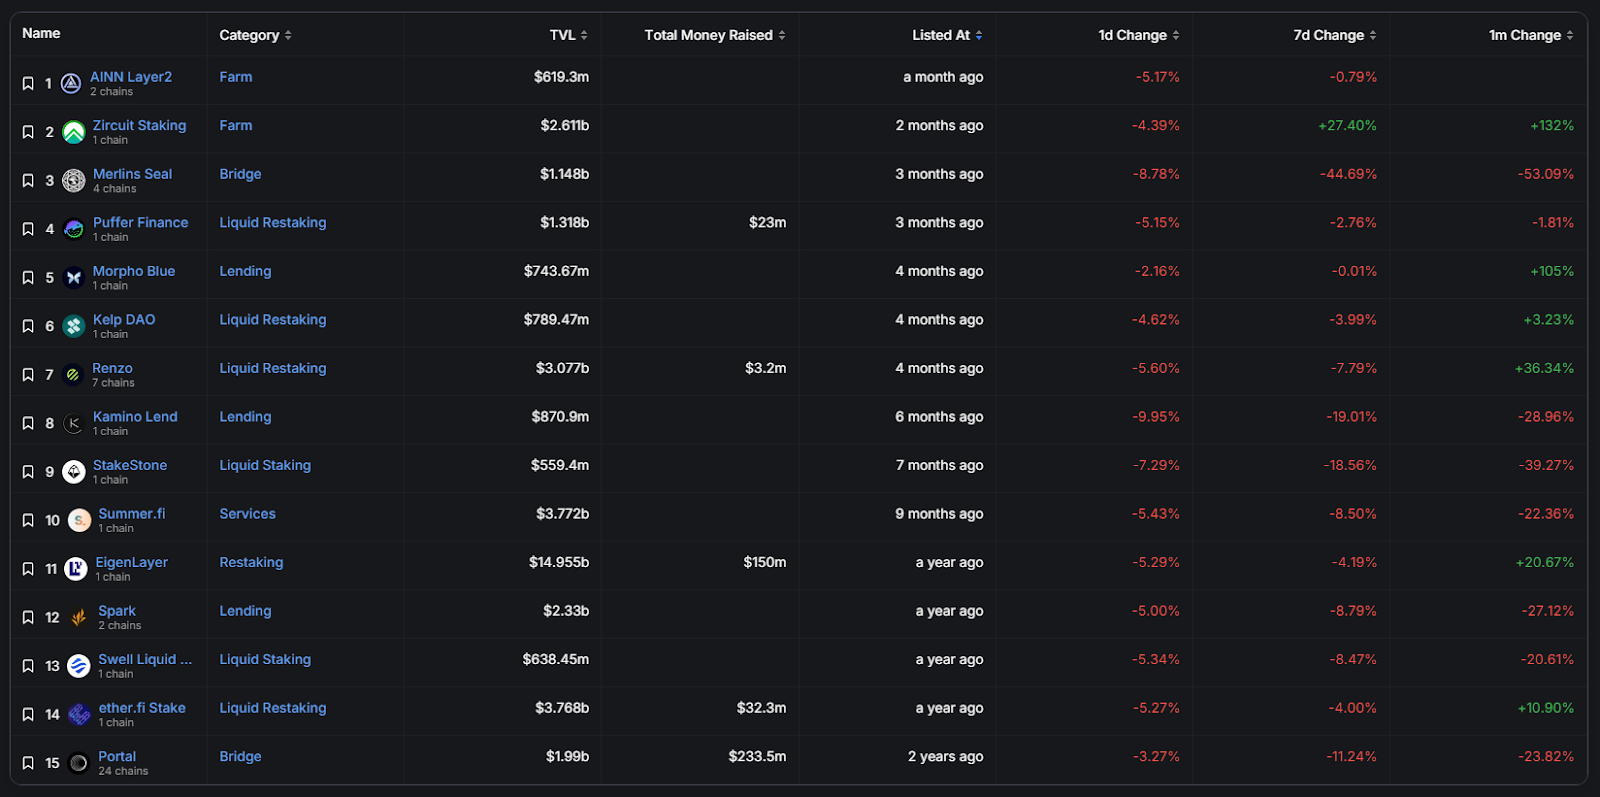Sort table by TVL column
The height and width of the screenshot is (797, 1600).
(x=569, y=35)
